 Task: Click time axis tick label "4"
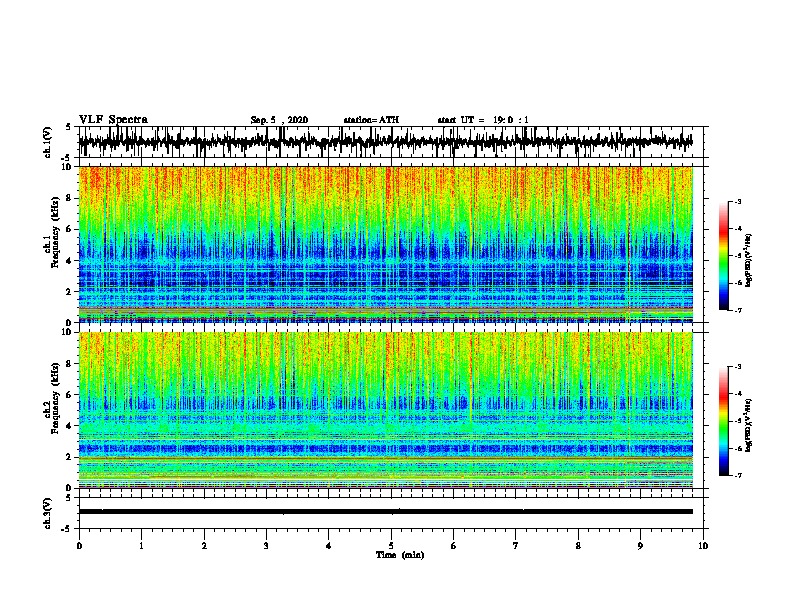329,546
